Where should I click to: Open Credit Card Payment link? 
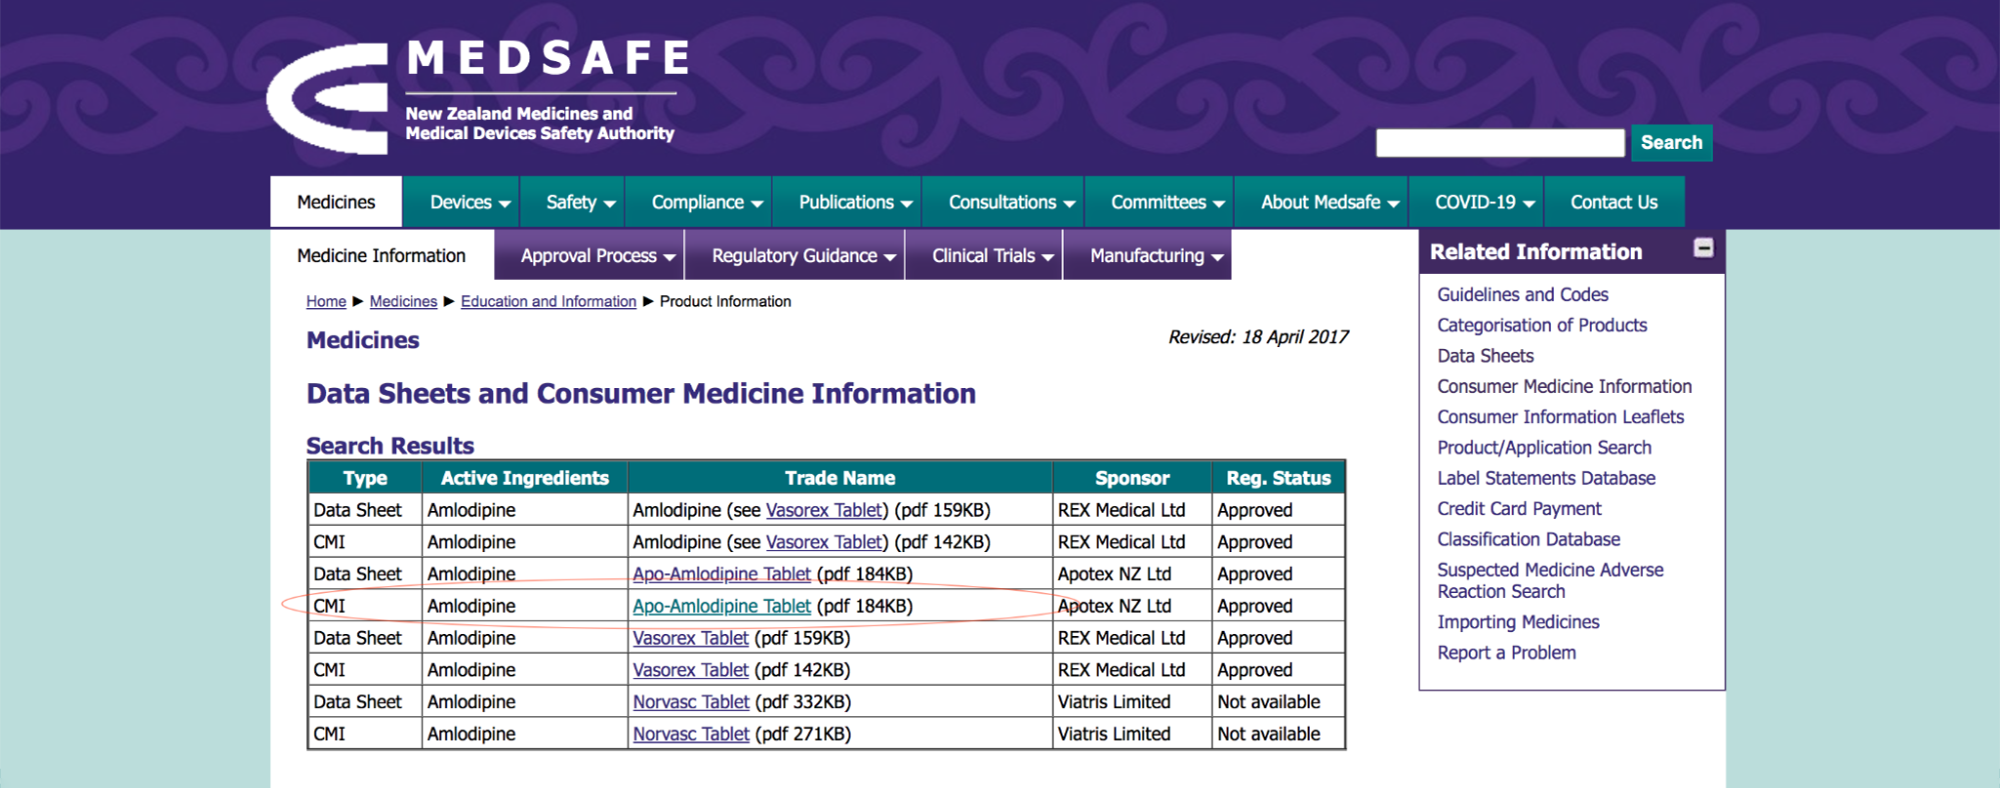click(x=1519, y=508)
